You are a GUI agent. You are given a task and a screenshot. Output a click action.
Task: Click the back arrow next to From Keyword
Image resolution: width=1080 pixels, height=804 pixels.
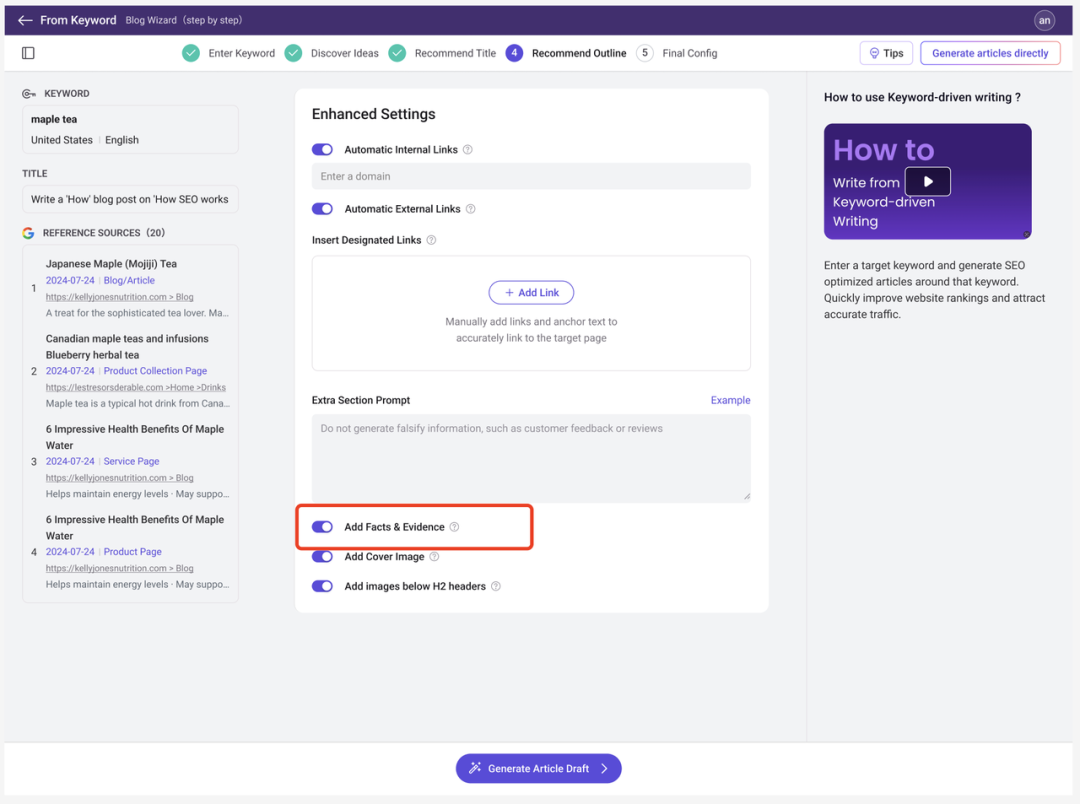coord(25,20)
